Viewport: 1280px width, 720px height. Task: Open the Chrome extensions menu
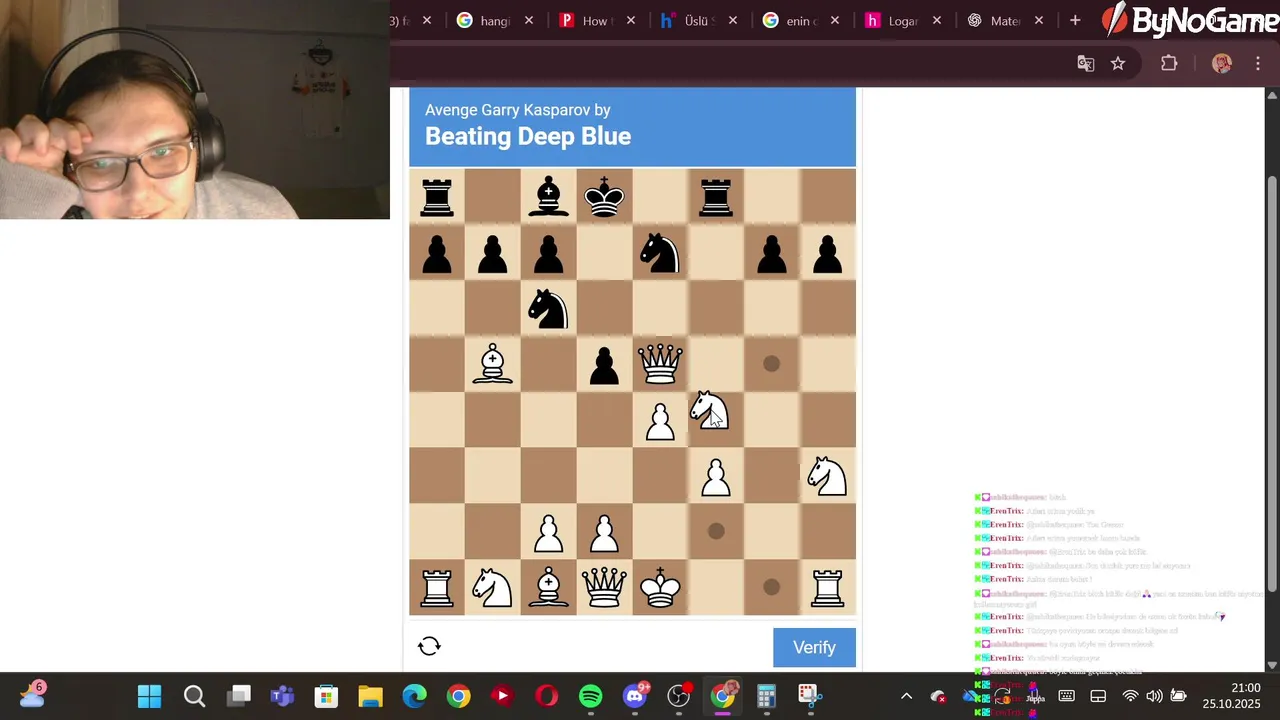tap(1169, 63)
